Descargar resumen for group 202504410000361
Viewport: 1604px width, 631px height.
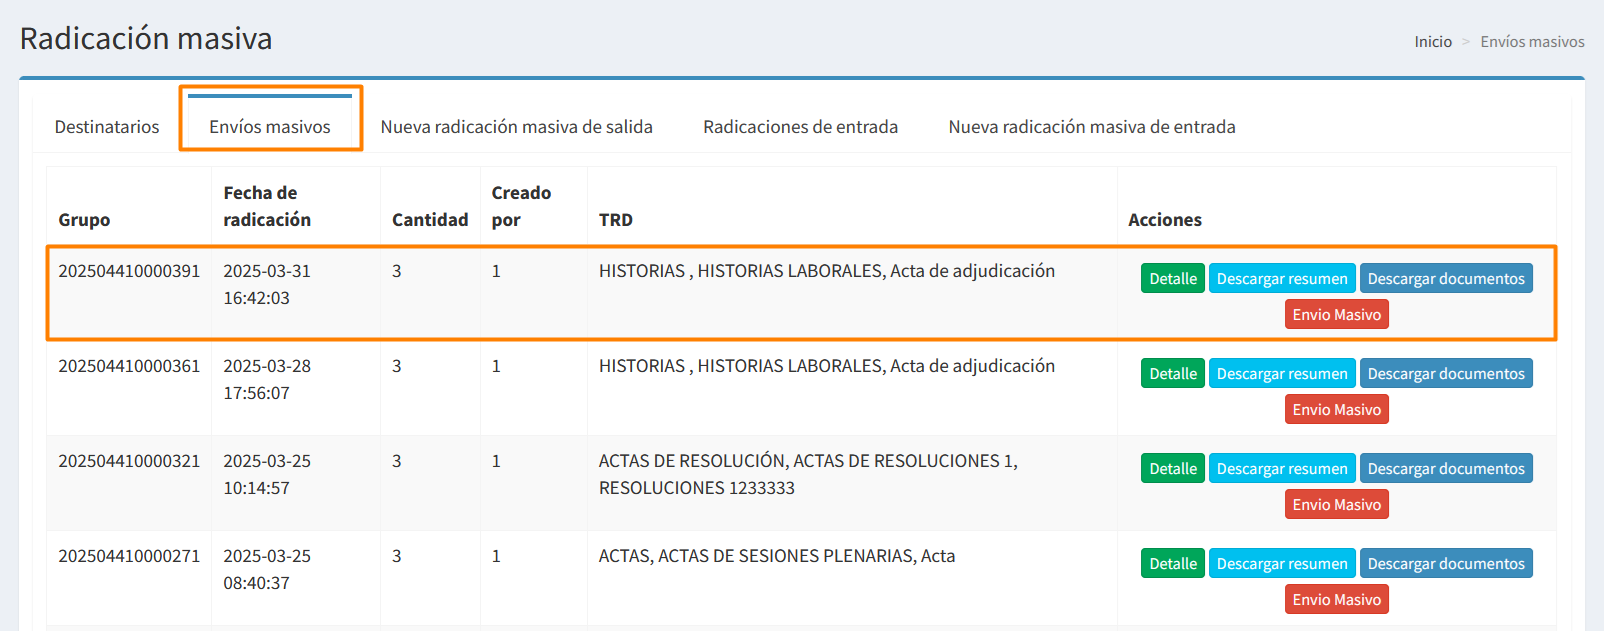(x=1282, y=374)
